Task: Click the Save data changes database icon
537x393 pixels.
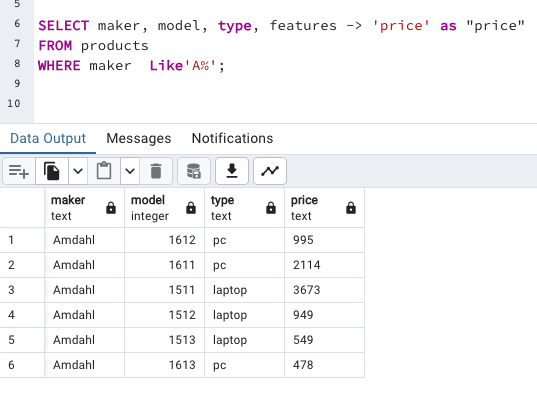Action: pos(194,171)
